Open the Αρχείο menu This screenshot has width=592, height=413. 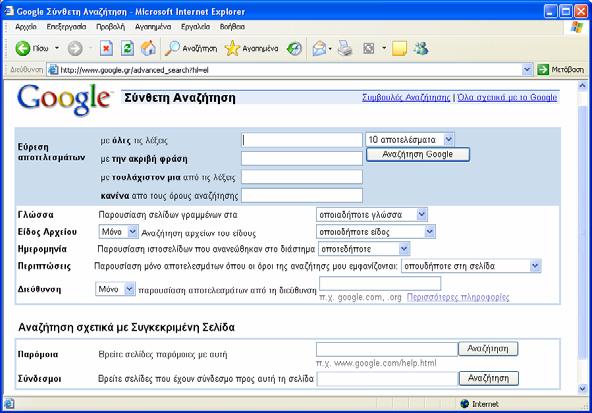(x=26, y=27)
